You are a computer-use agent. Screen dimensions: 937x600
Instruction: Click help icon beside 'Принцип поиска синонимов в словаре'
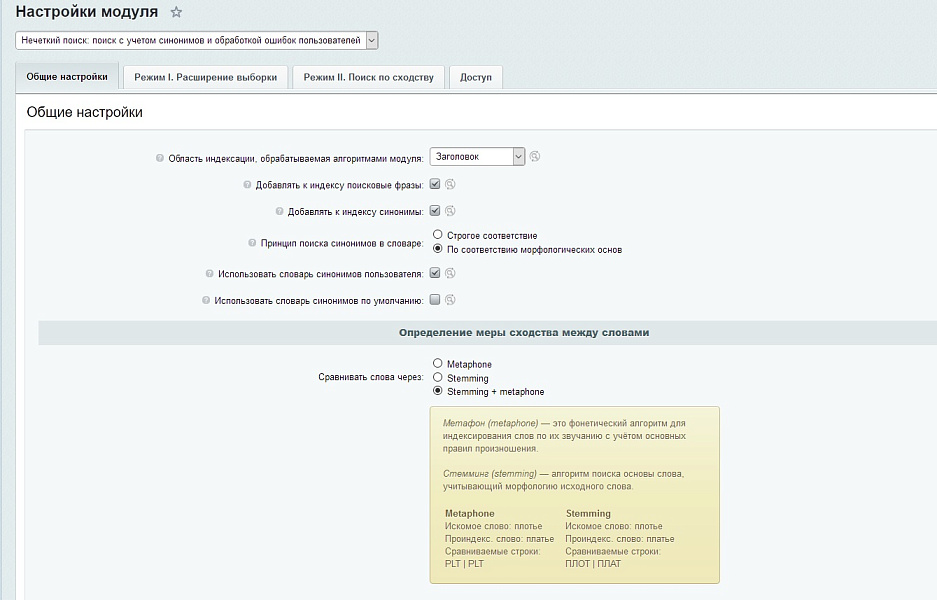(252, 243)
